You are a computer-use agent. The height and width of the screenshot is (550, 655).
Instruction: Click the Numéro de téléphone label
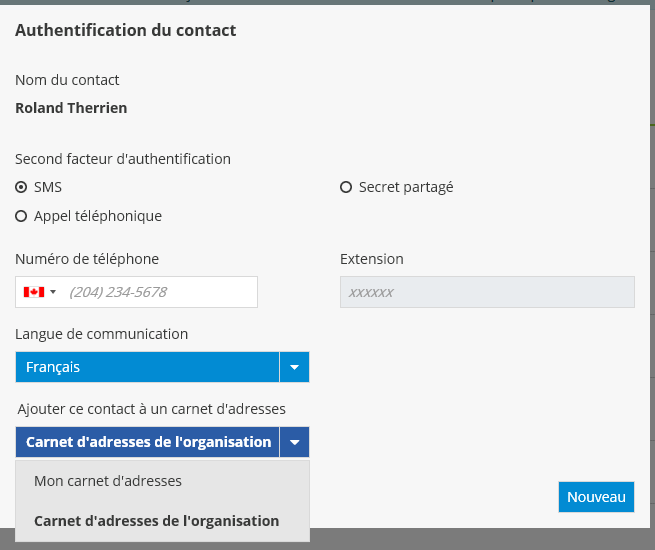pos(87,259)
